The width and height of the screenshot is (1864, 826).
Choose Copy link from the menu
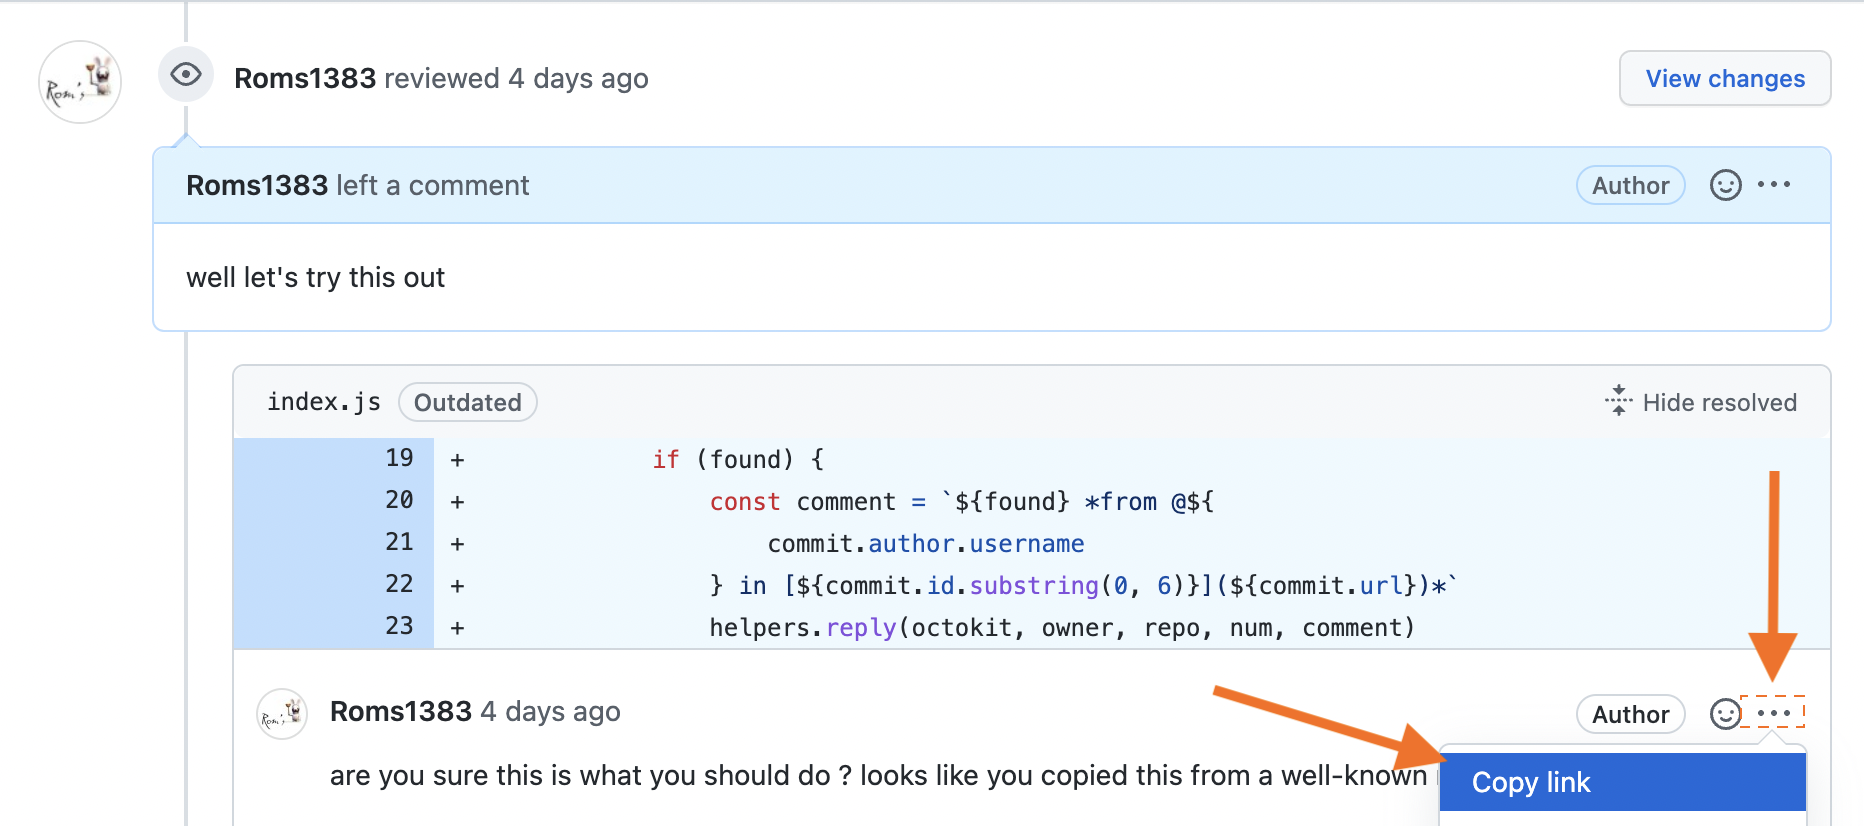pyautogui.click(x=1622, y=782)
